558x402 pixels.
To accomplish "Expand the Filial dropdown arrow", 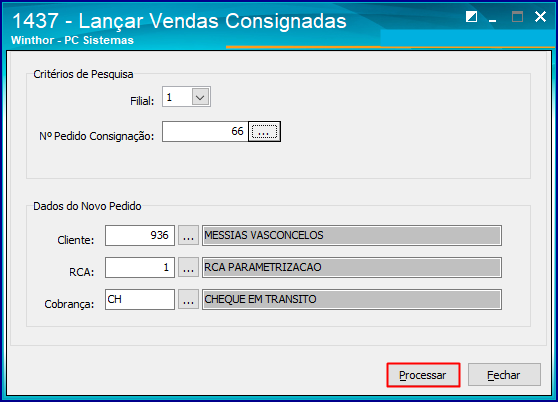I will pyautogui.click(x=200, y=97).
